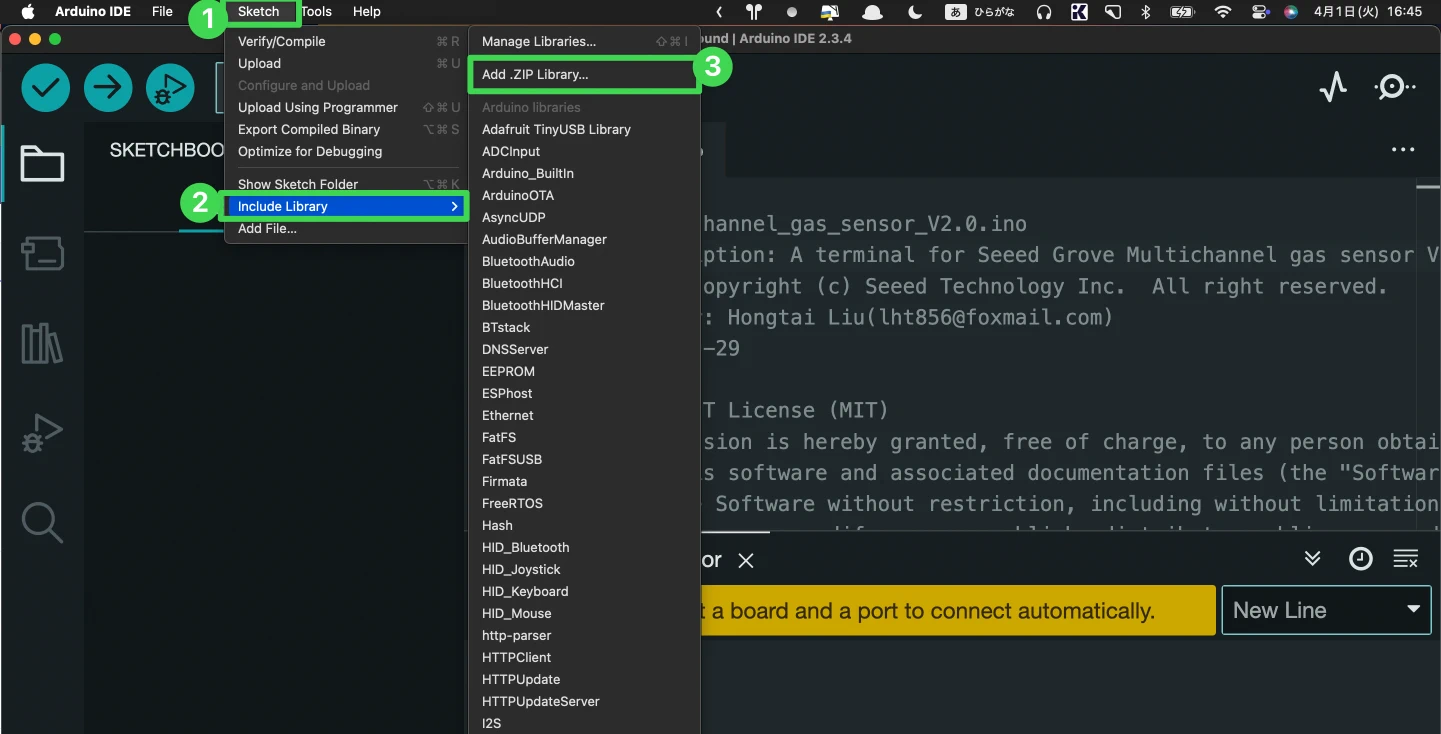This screenshot has height=734, width=1441.
Task: Include the FreeRTOS library
Action: [x=584, y=503]
